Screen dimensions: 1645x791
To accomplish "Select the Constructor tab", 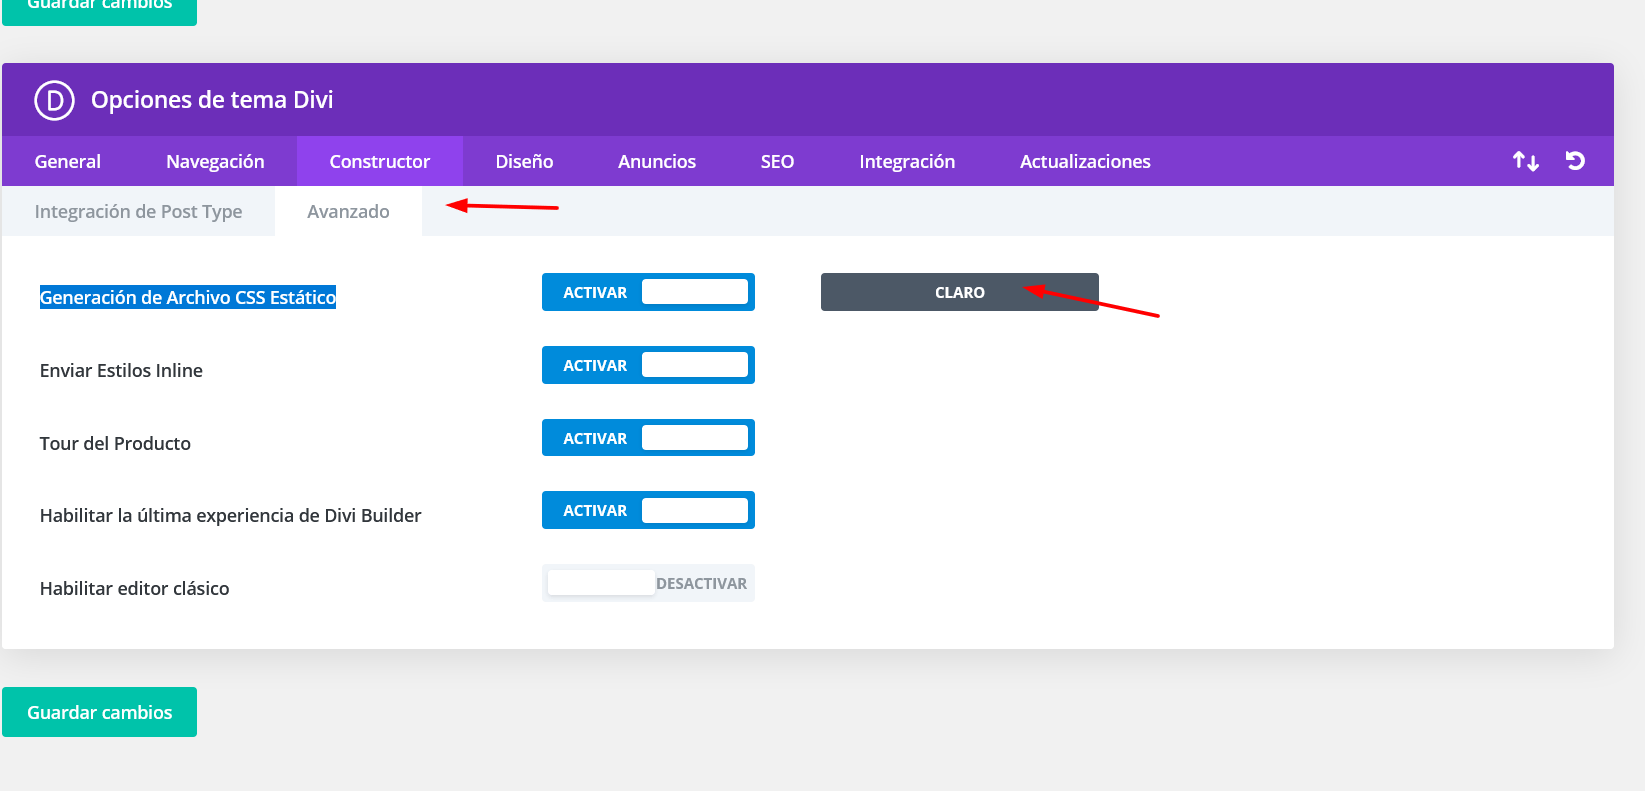I will [x=380, y=161].
